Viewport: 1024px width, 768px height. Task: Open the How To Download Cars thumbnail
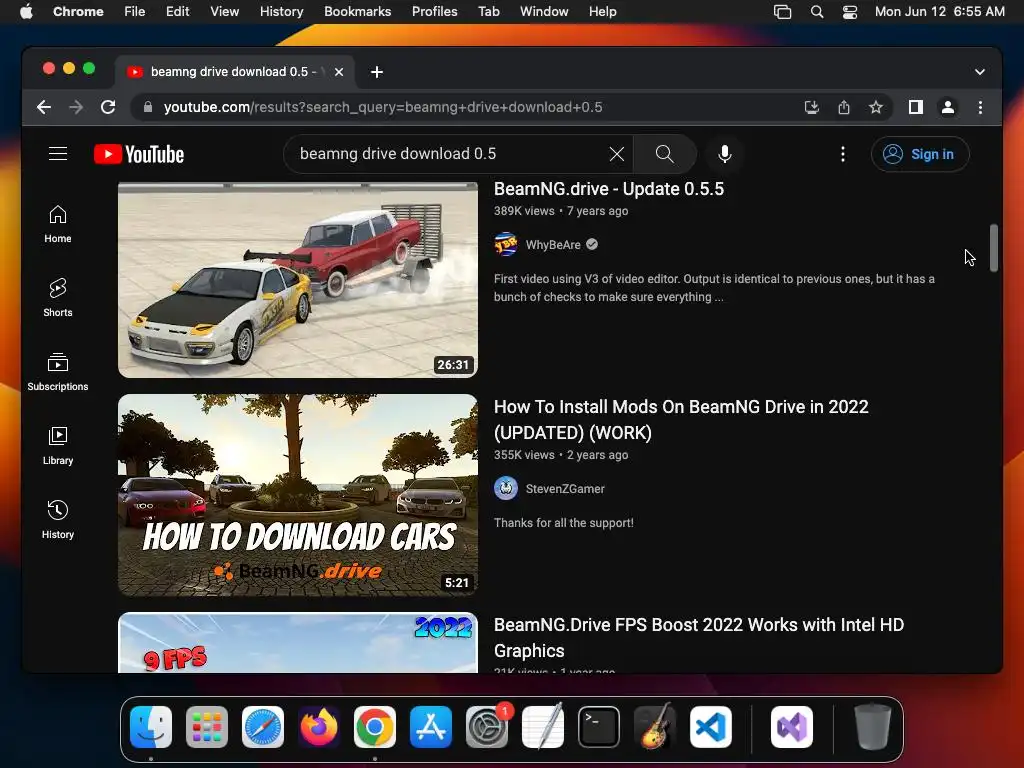click(298, 494)
